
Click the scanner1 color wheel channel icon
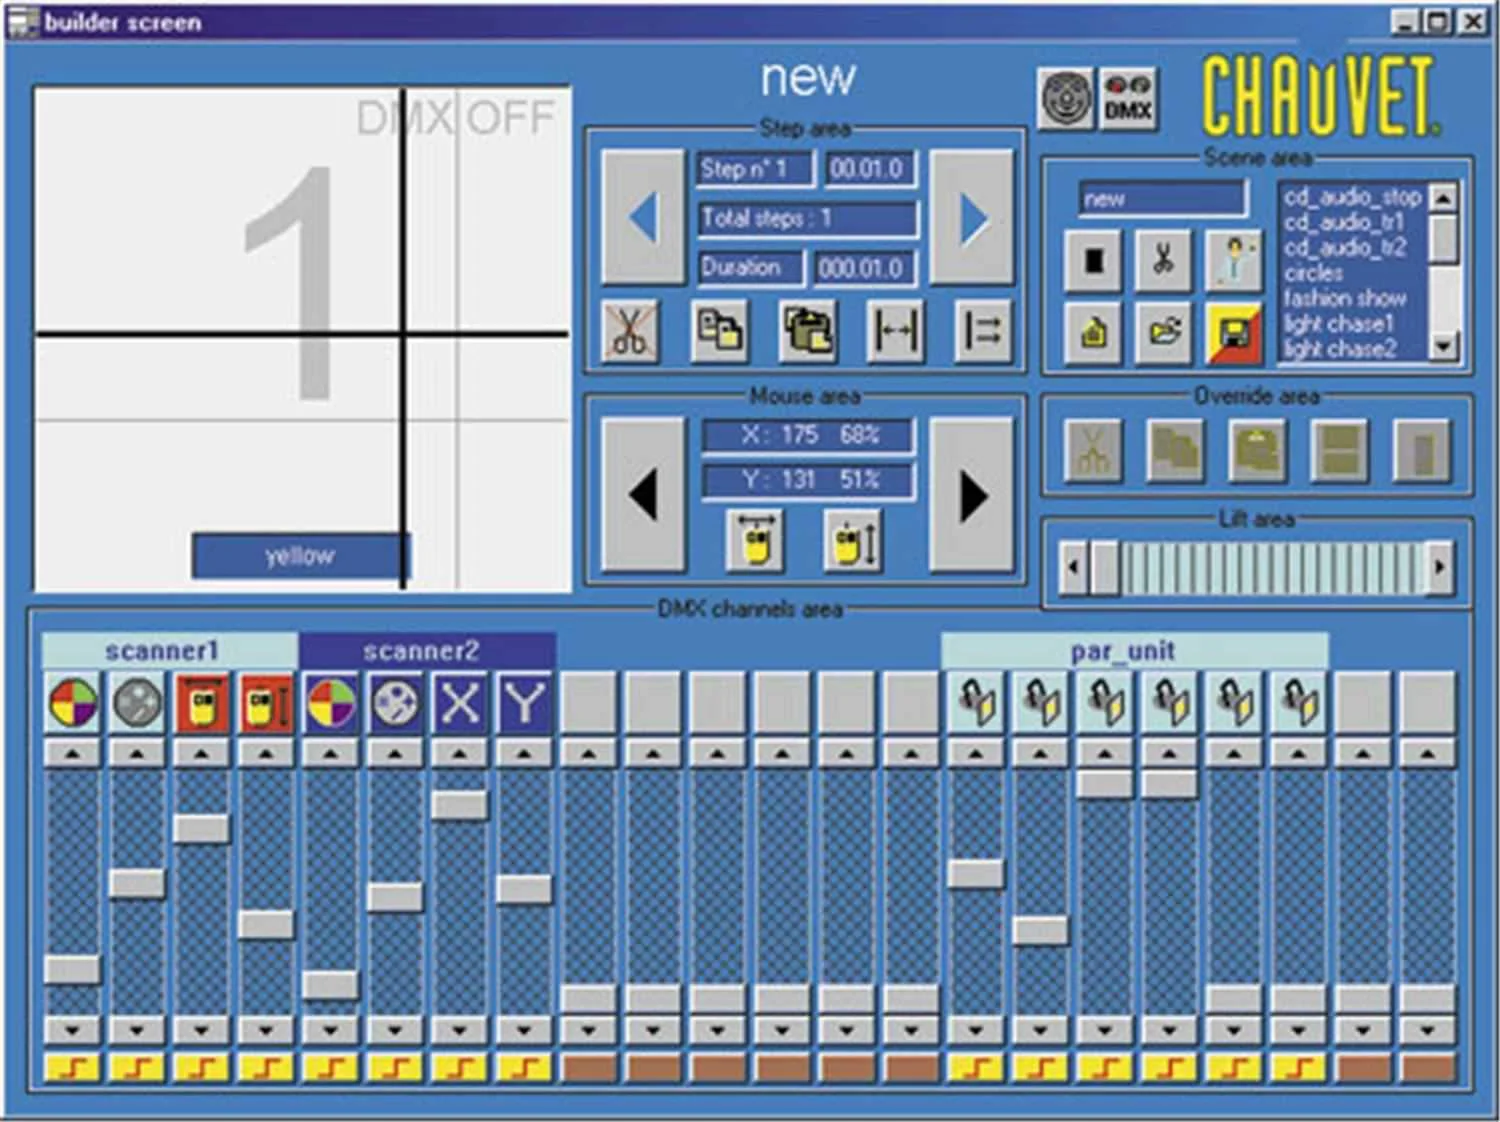[x=73, y=702]
